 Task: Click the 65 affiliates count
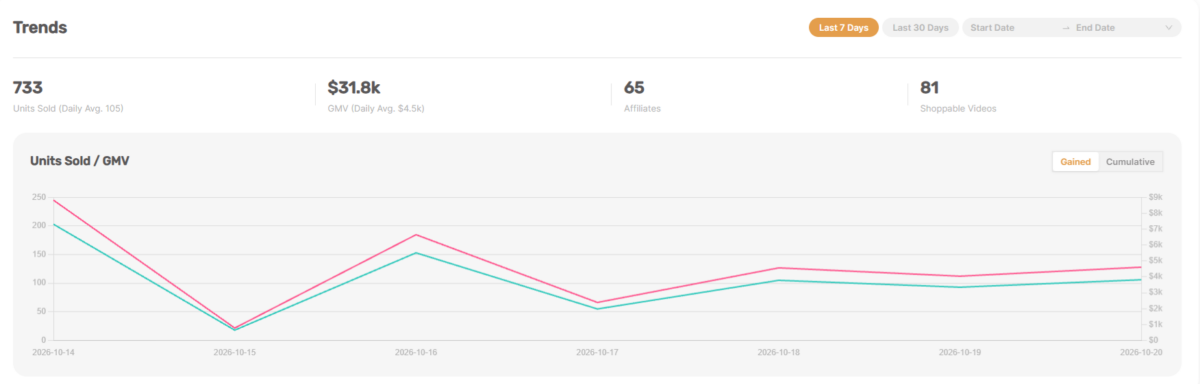pos(634,88)
